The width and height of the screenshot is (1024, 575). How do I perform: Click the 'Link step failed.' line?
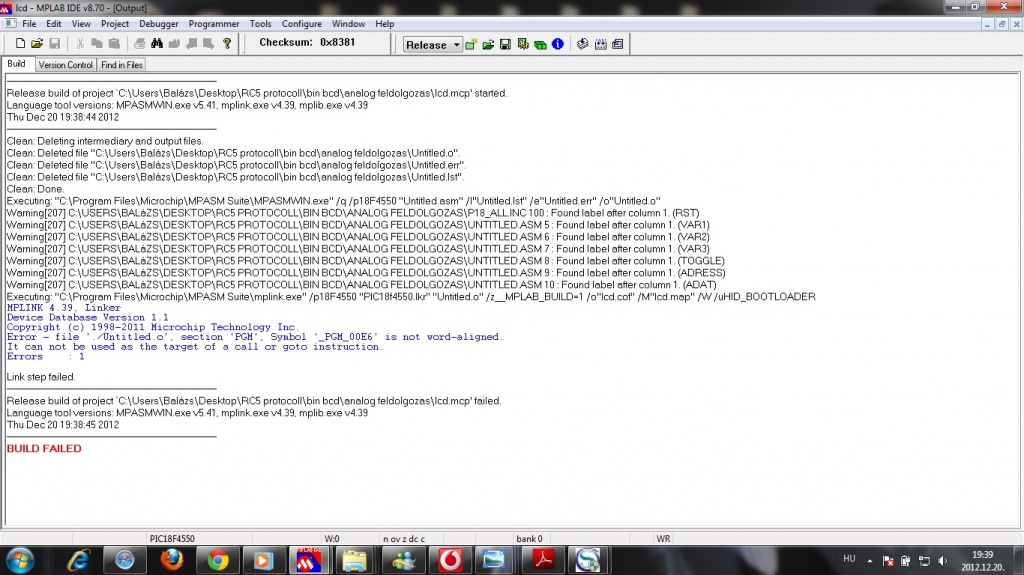tap(40, 377)
